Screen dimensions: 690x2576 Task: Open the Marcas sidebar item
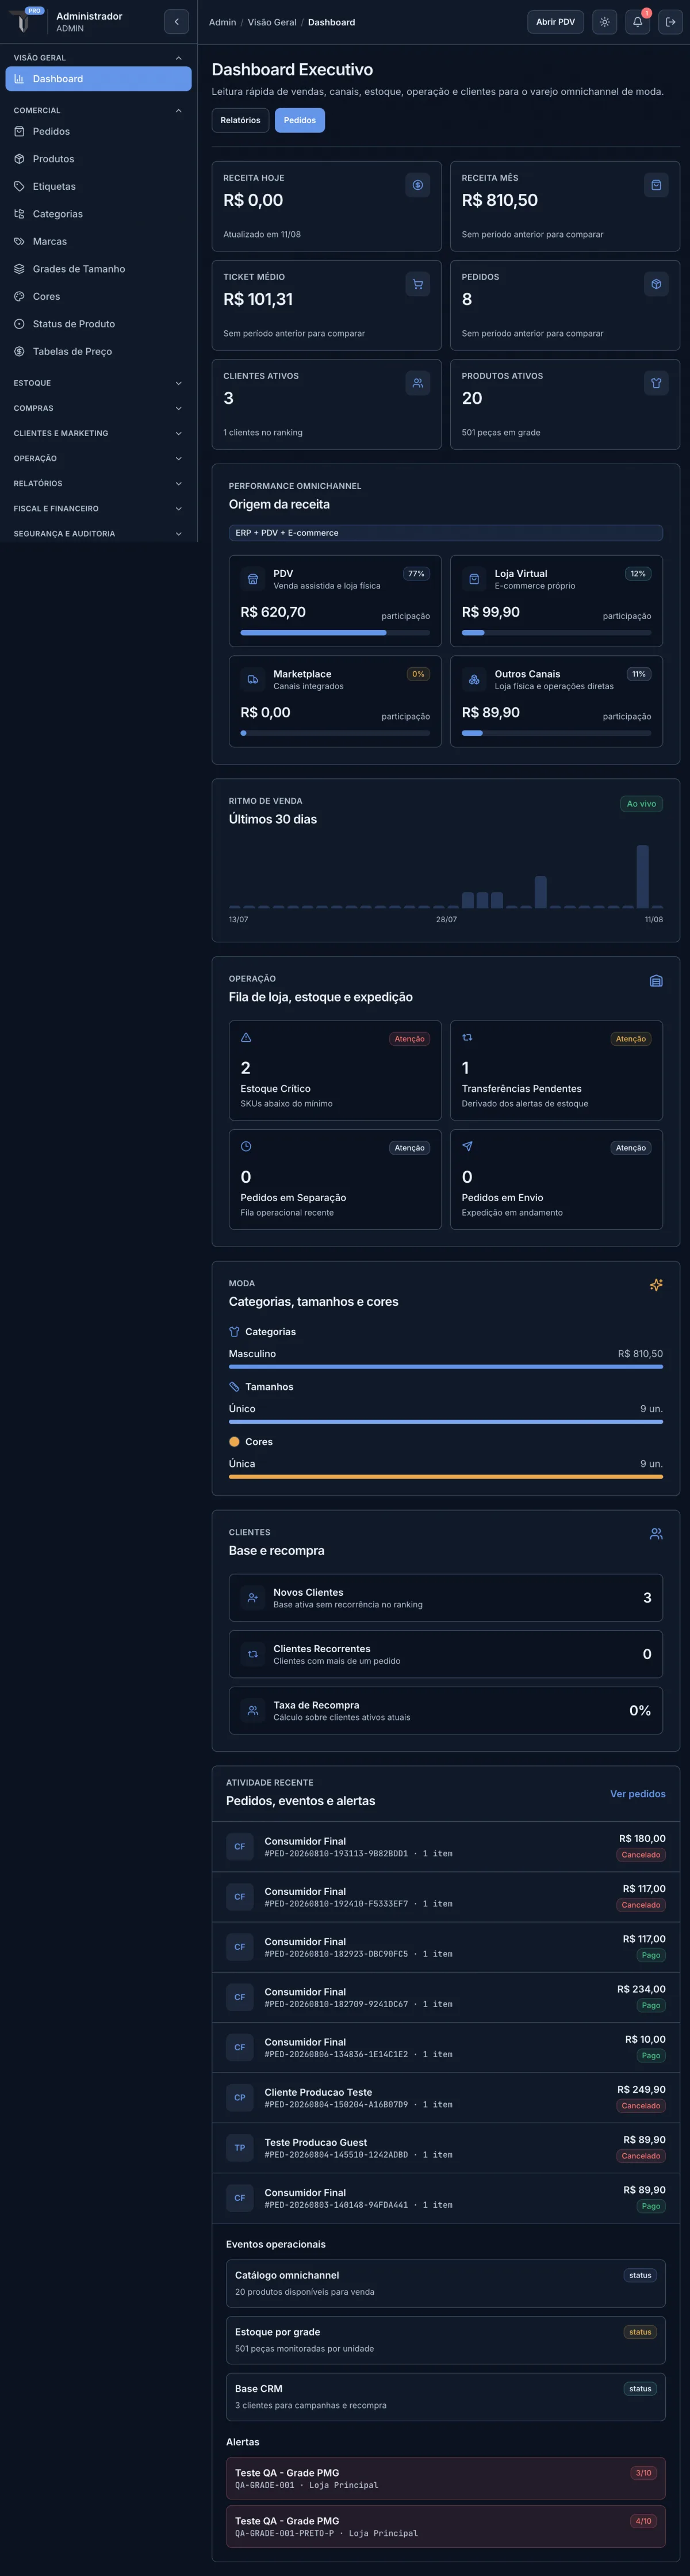click(98, 241)
